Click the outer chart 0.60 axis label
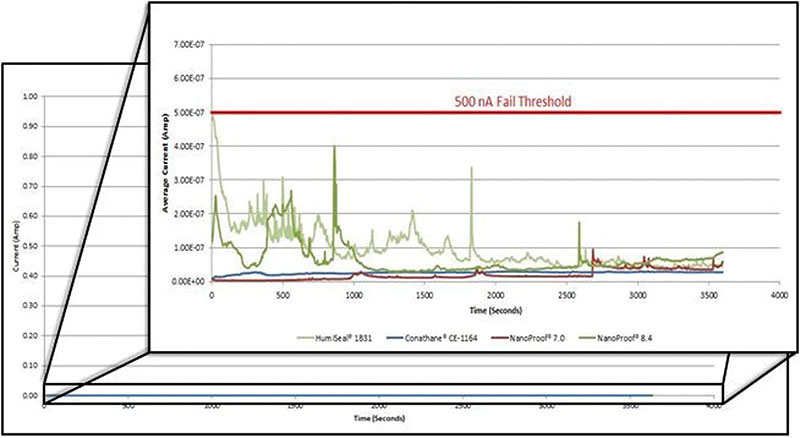 point(31,216)
